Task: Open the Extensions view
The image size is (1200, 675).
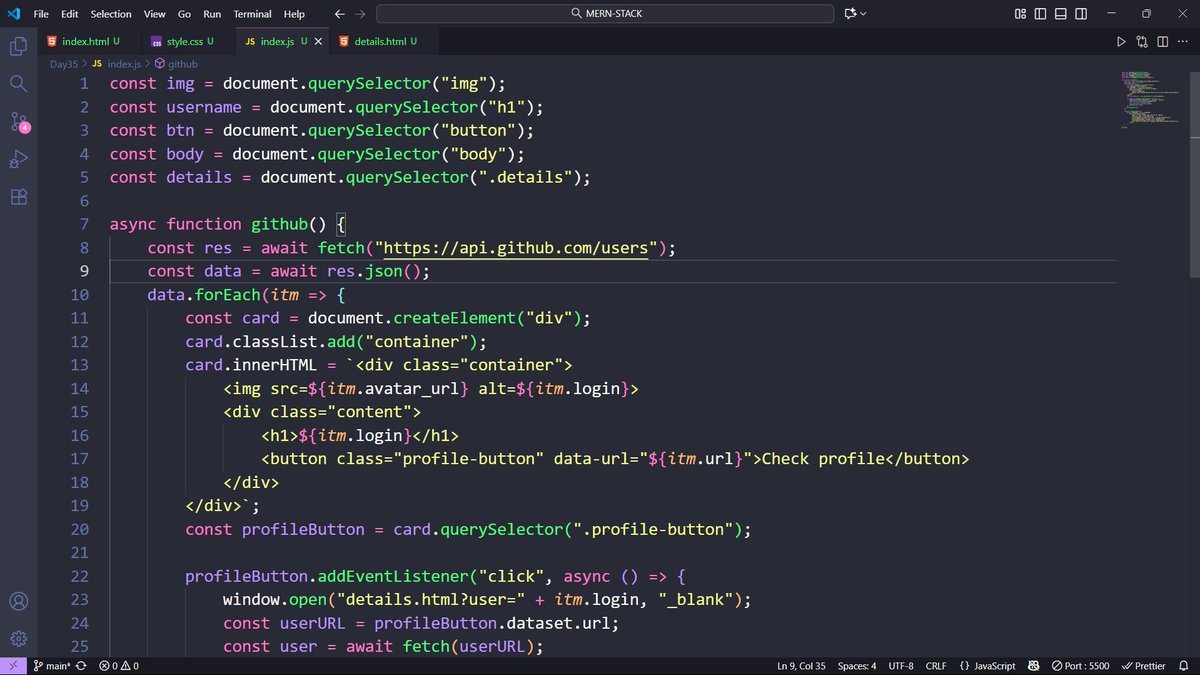Action: click(x=18, y=197)
